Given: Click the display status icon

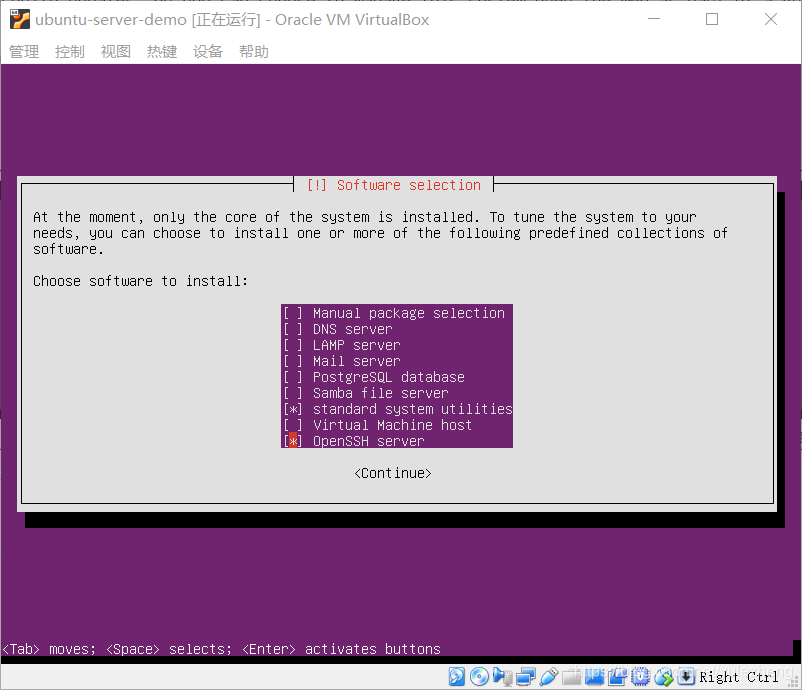Looking at the screenshot, I should click(x=594, y=676).
